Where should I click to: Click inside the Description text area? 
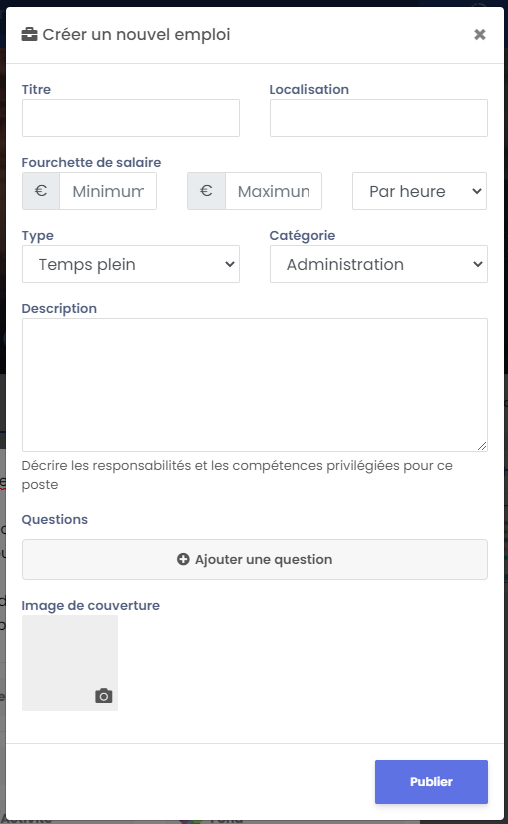255,385
